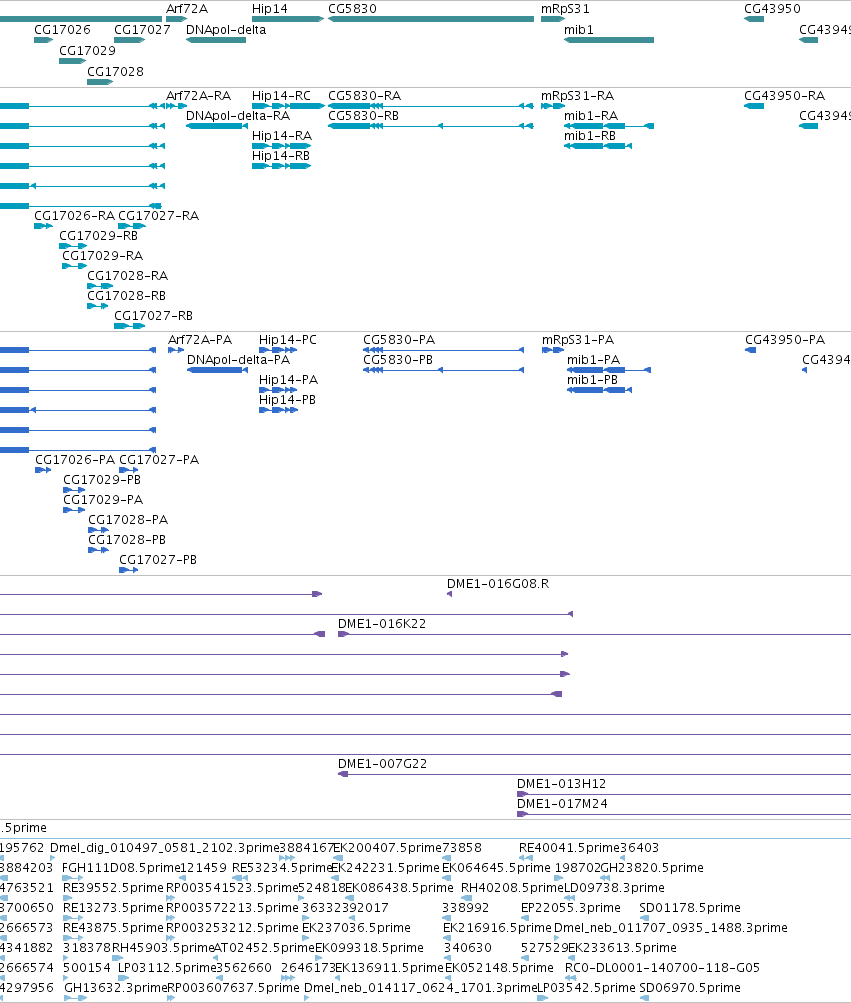The width and height of the screenshot is (851, 1003).
Task: Select the CG17027 gene label in top track
Action: tap(142, 30)
